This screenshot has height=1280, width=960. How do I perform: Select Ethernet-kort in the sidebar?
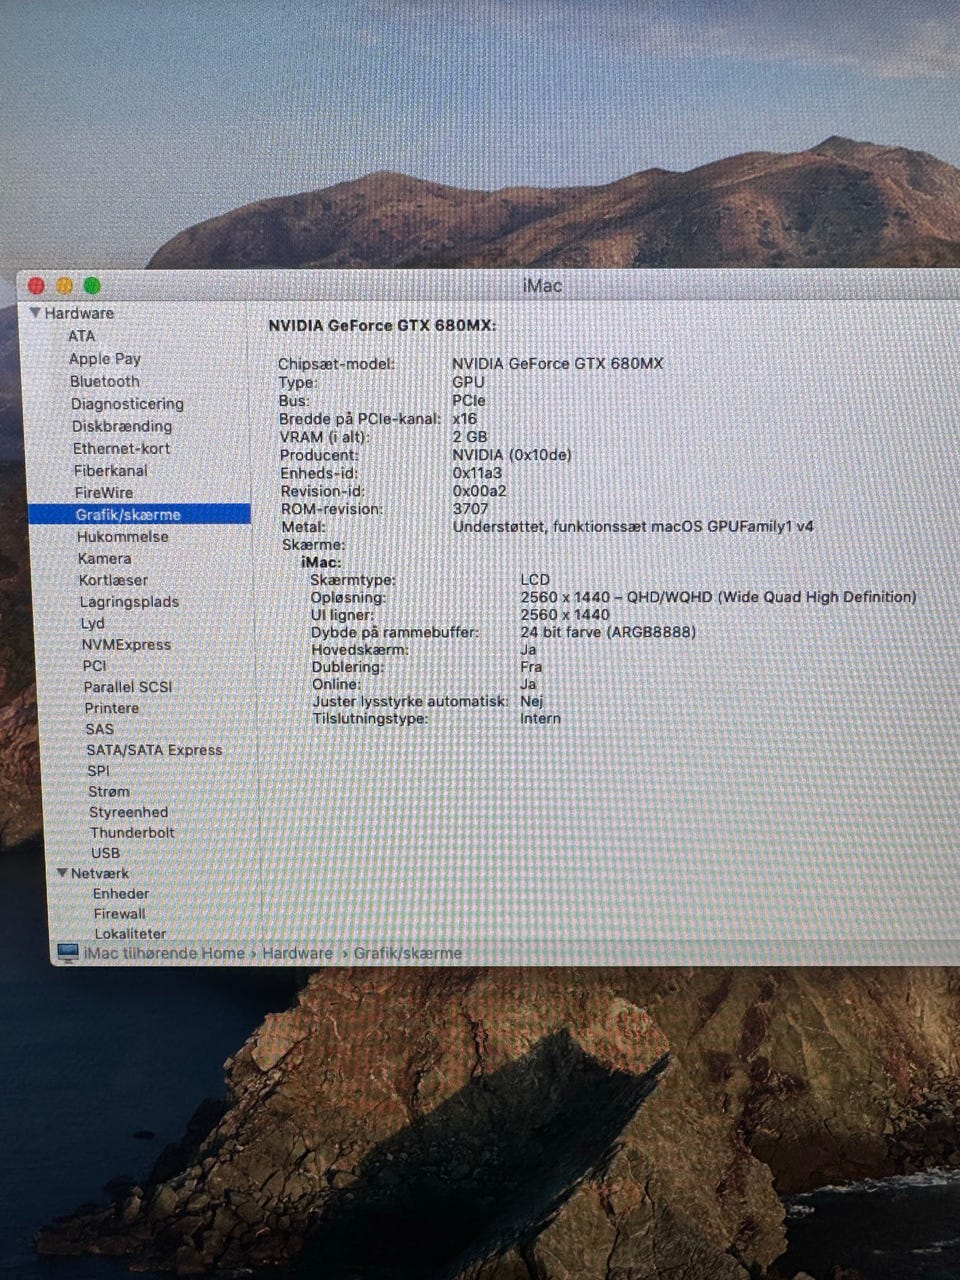click(121, 448)
